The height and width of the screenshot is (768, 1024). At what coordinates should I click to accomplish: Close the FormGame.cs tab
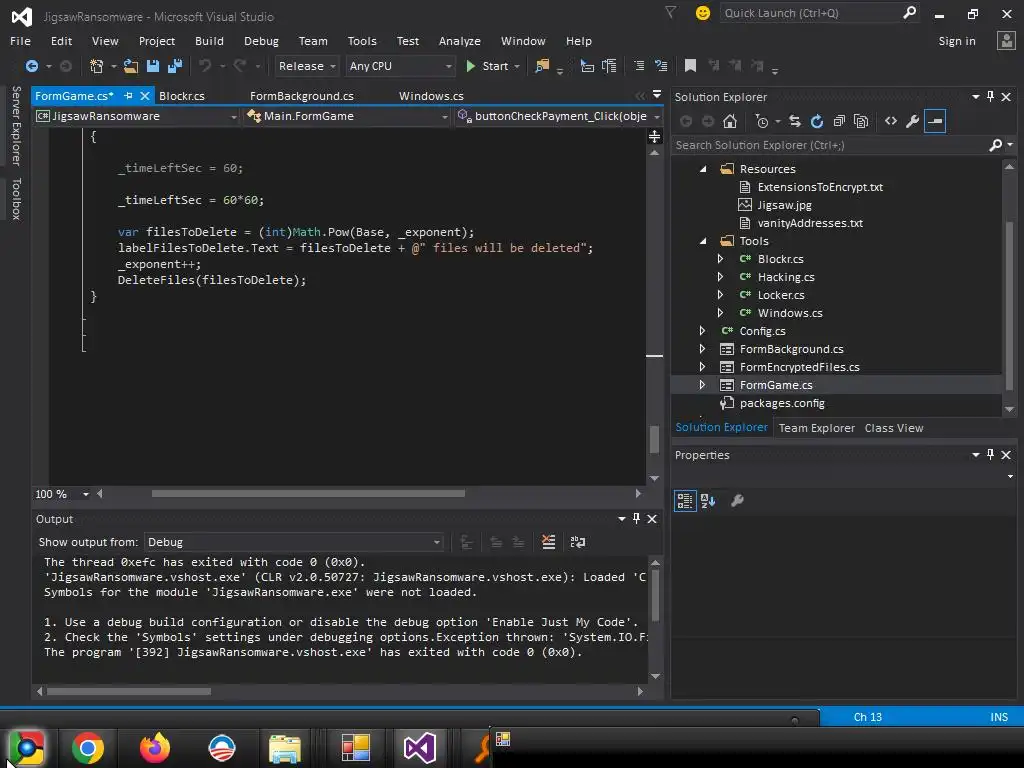coord(145,96)
